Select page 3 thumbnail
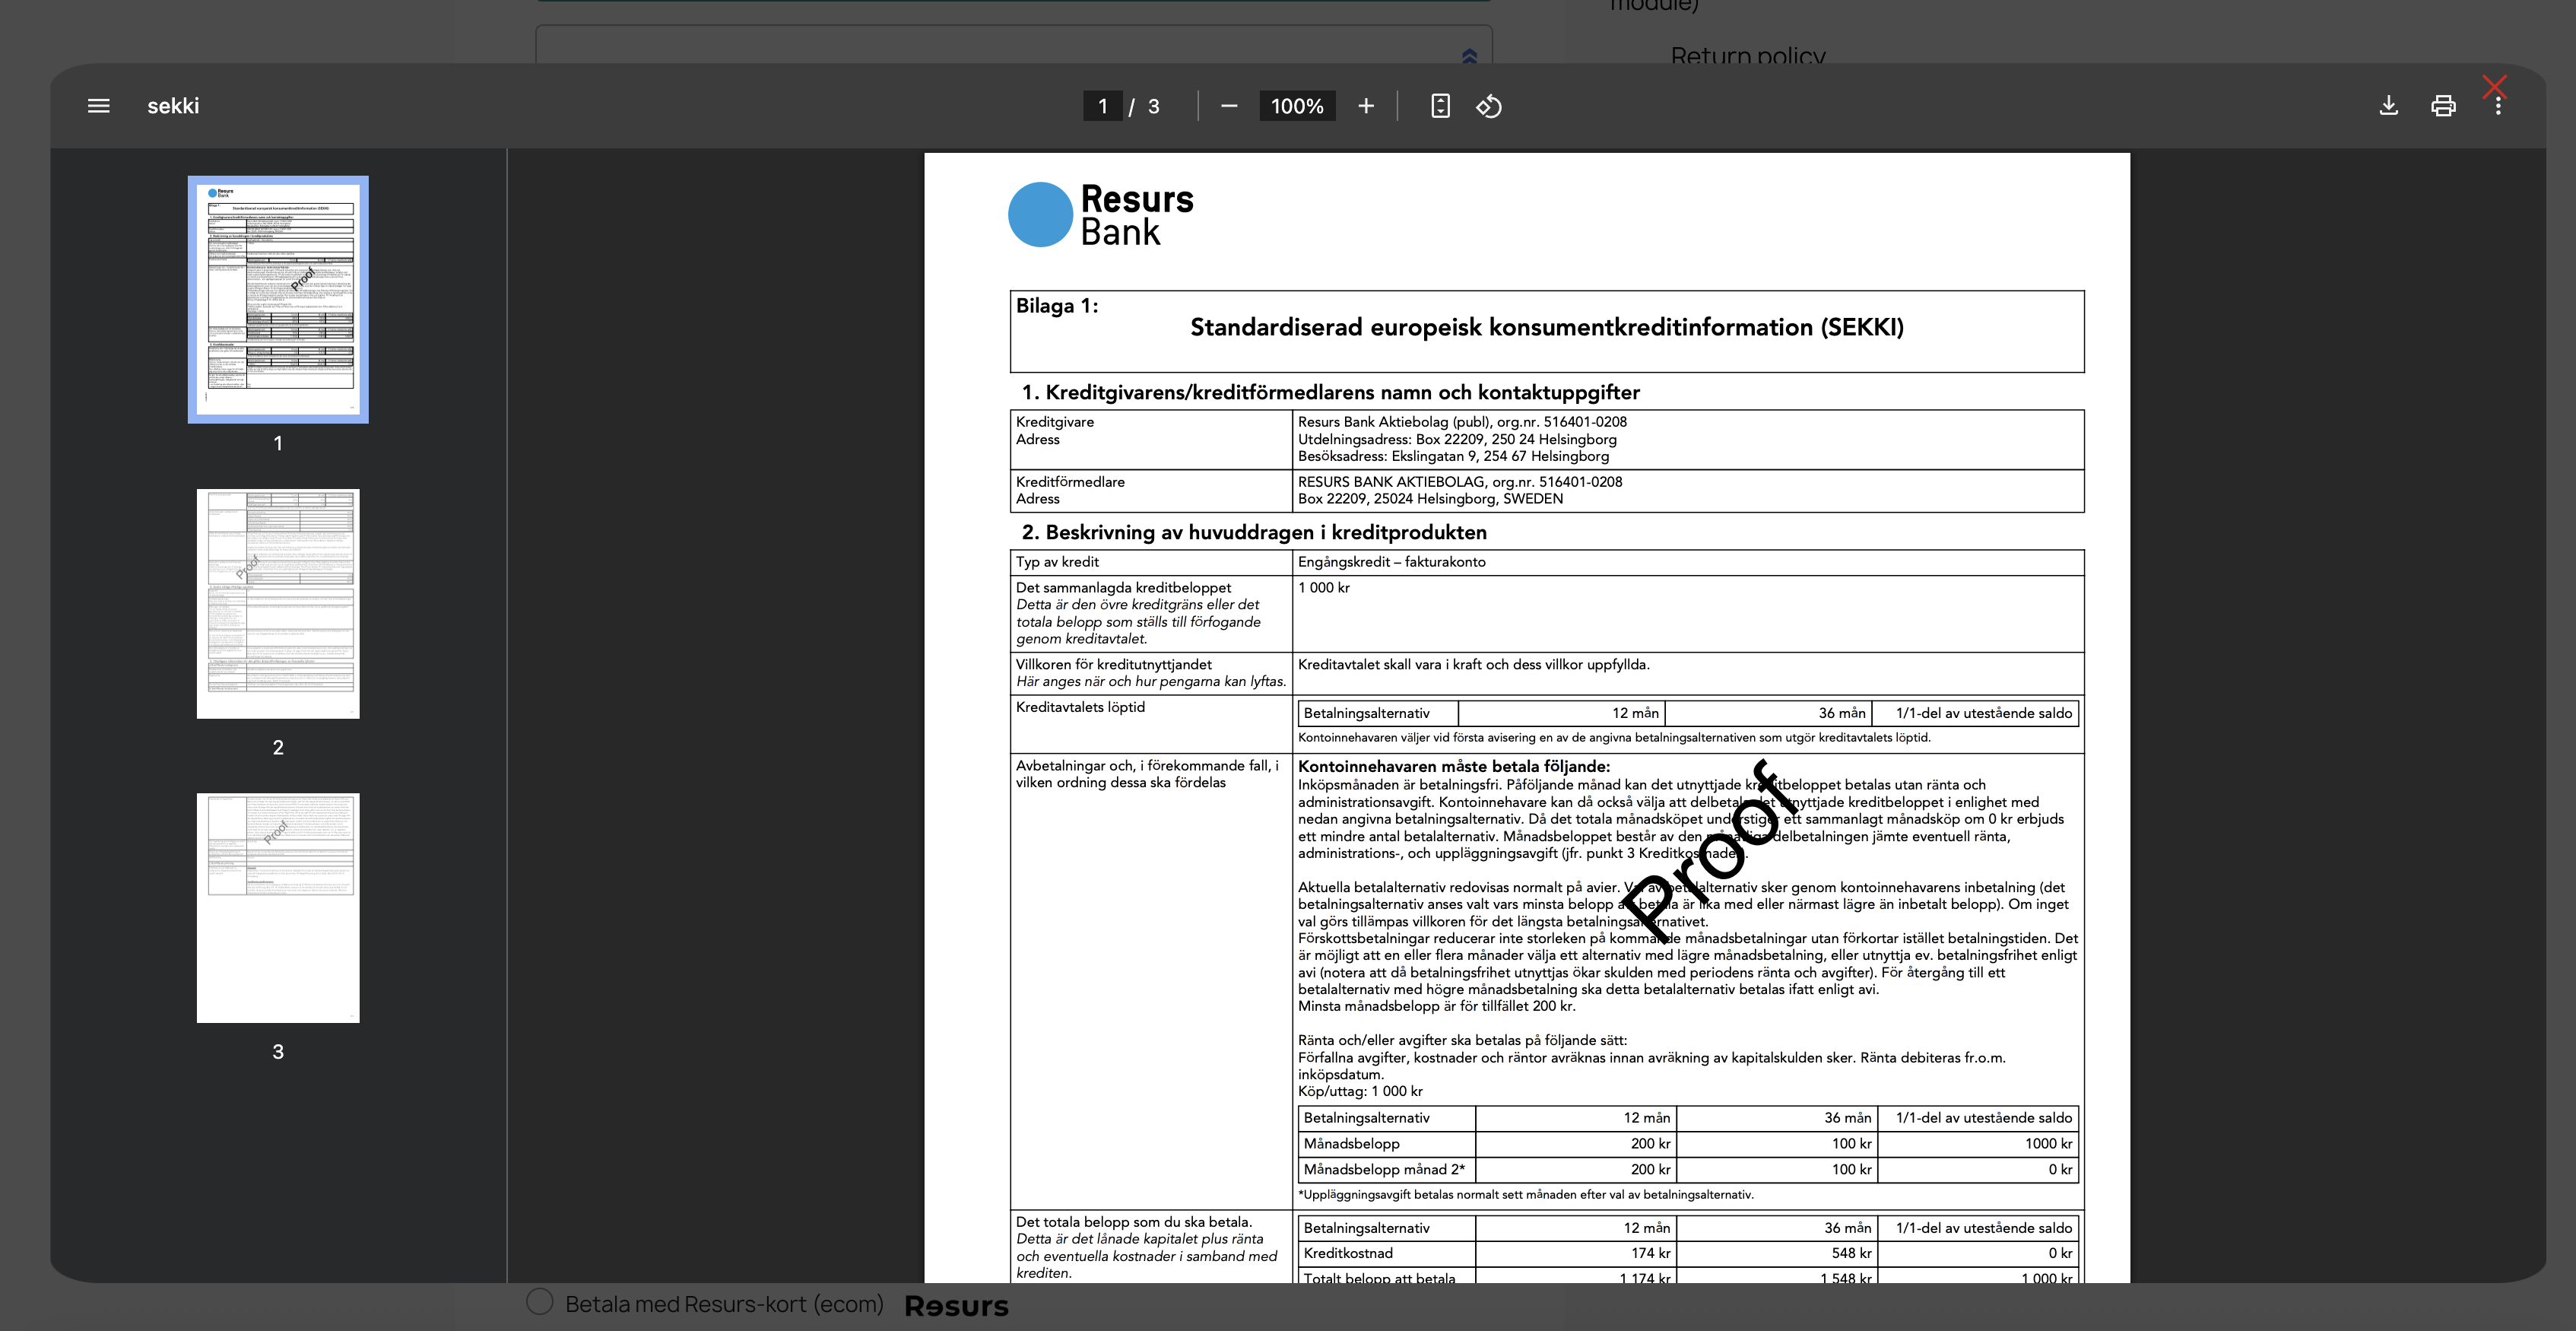Image resolution: width=2576 pixels, height=1331 pixels. click(278, 907)
